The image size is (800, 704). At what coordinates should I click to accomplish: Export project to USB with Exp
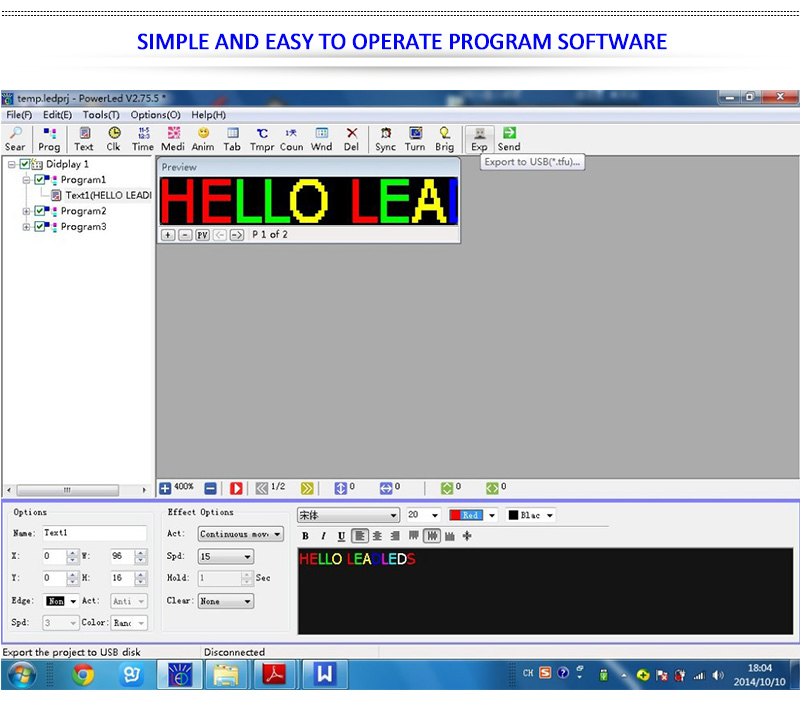pos(479,139)
